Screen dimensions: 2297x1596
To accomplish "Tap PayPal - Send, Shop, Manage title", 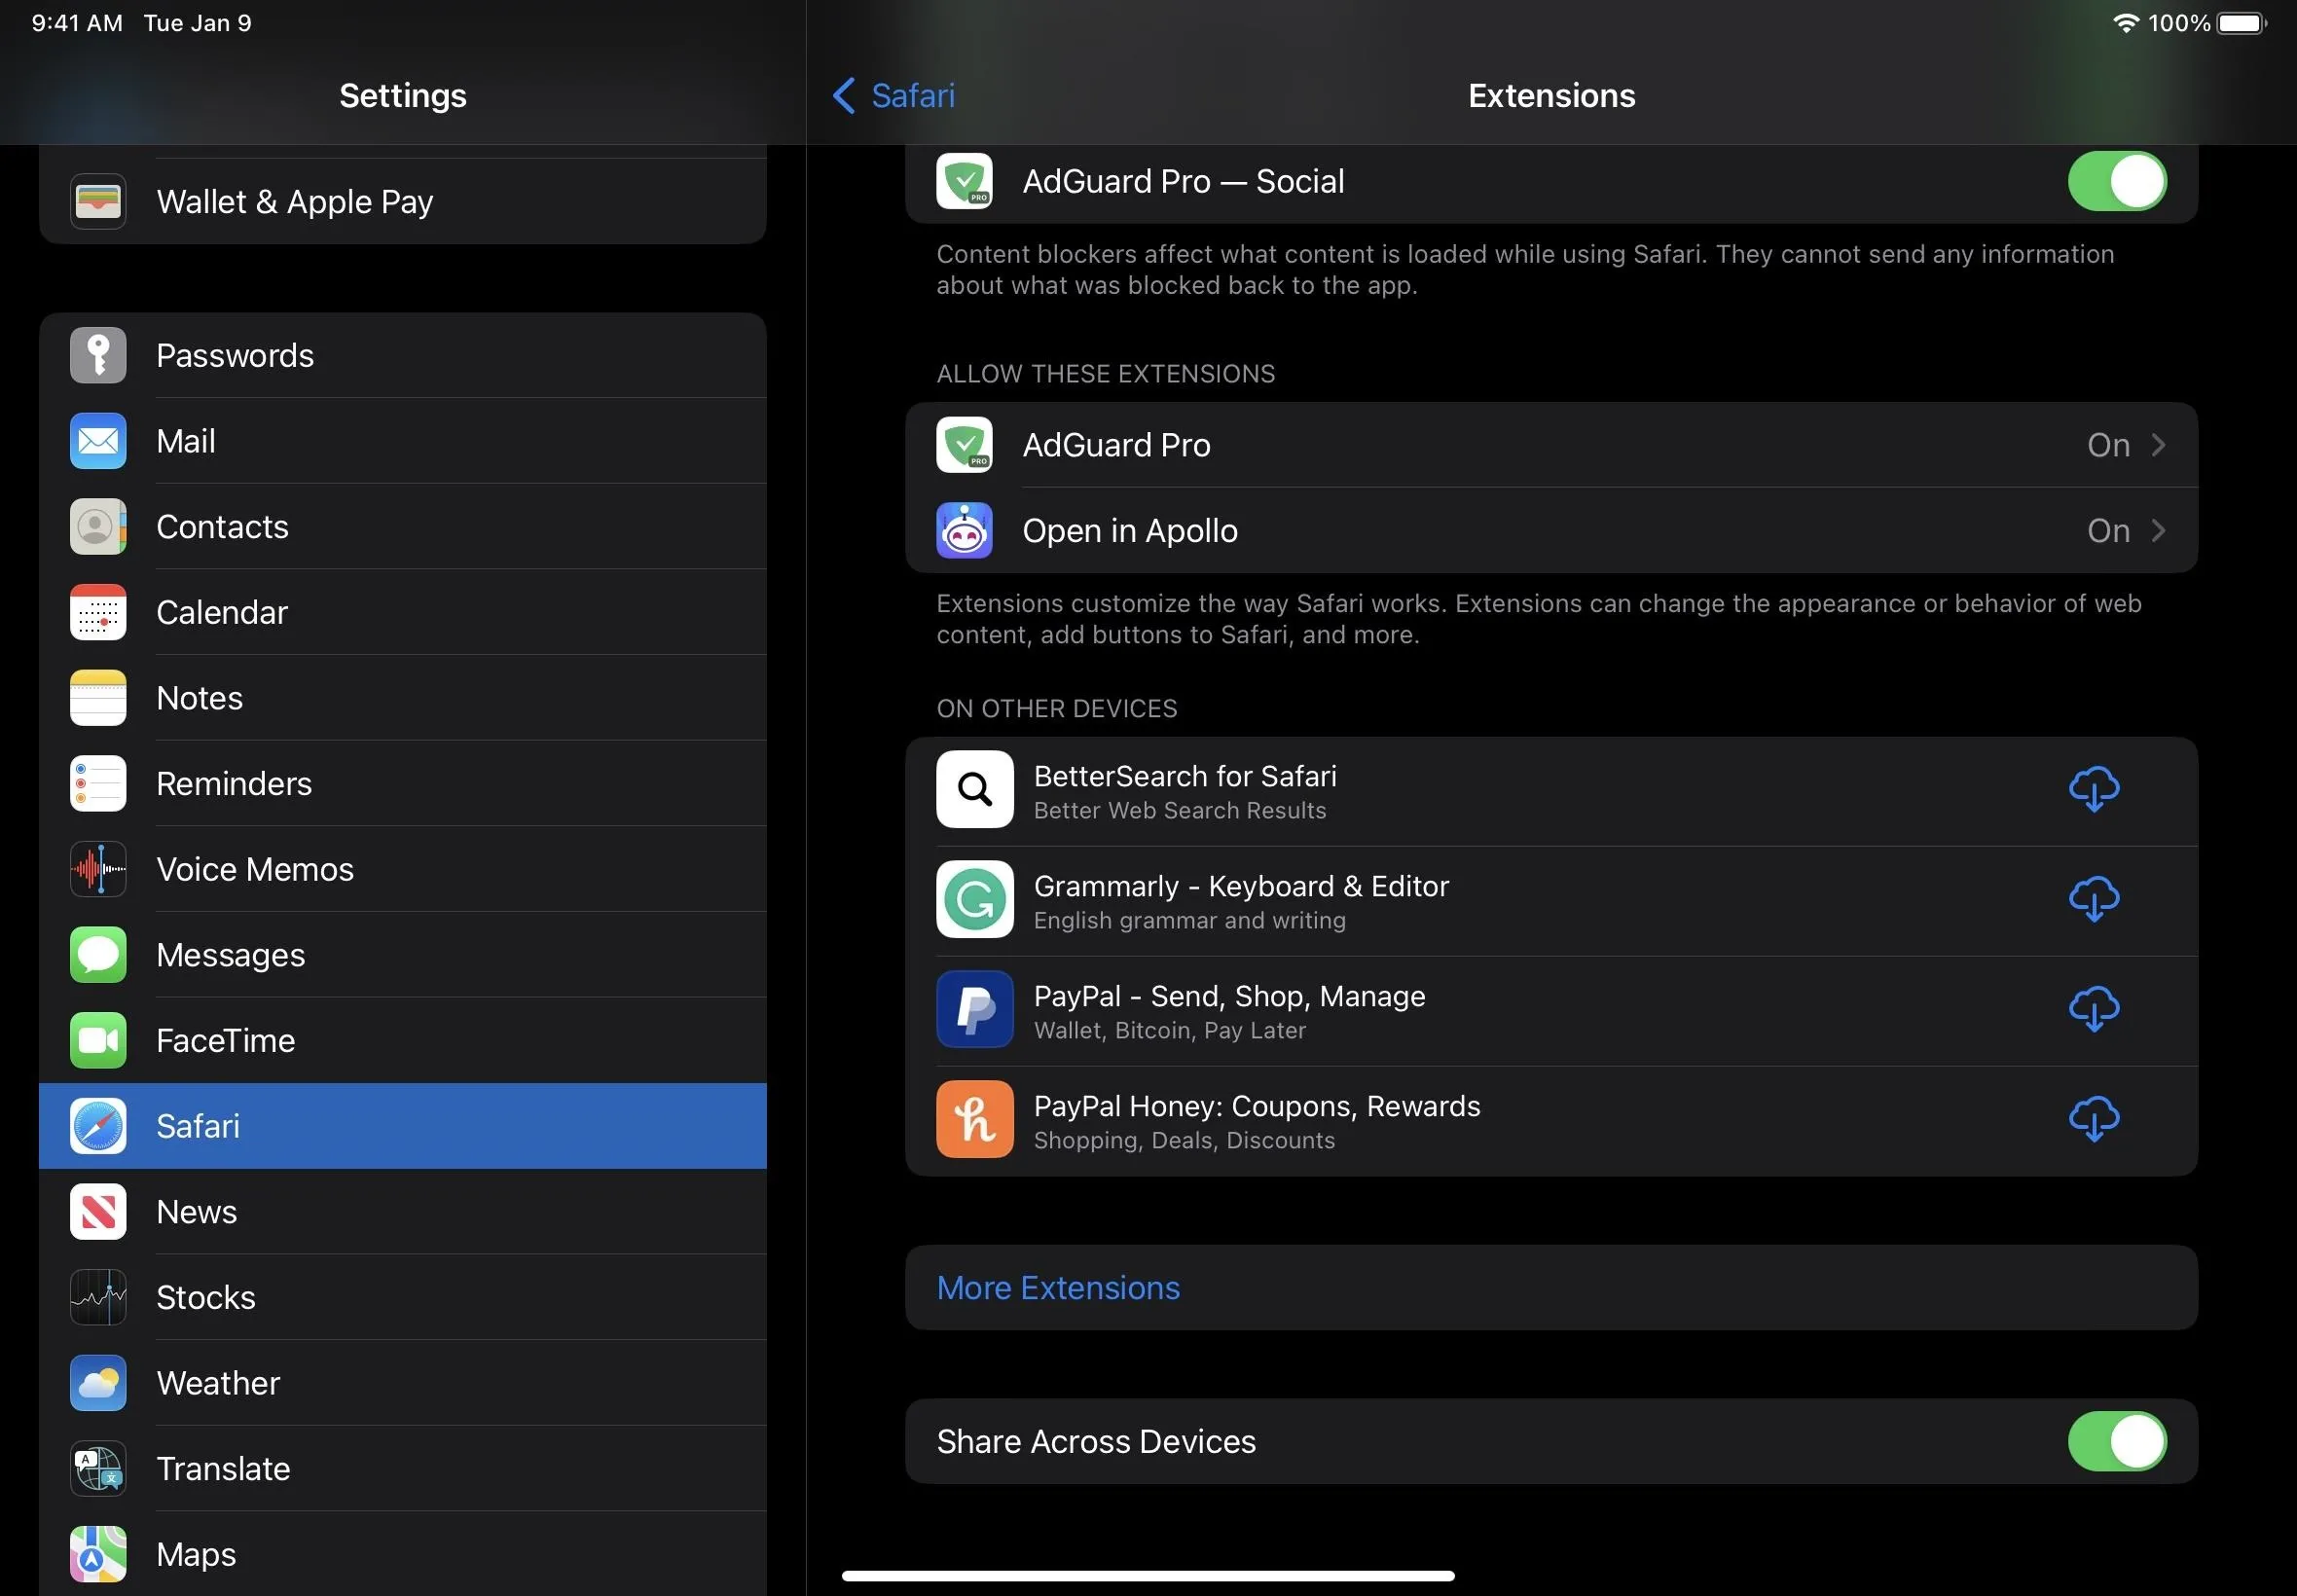I will point(1229,996).
